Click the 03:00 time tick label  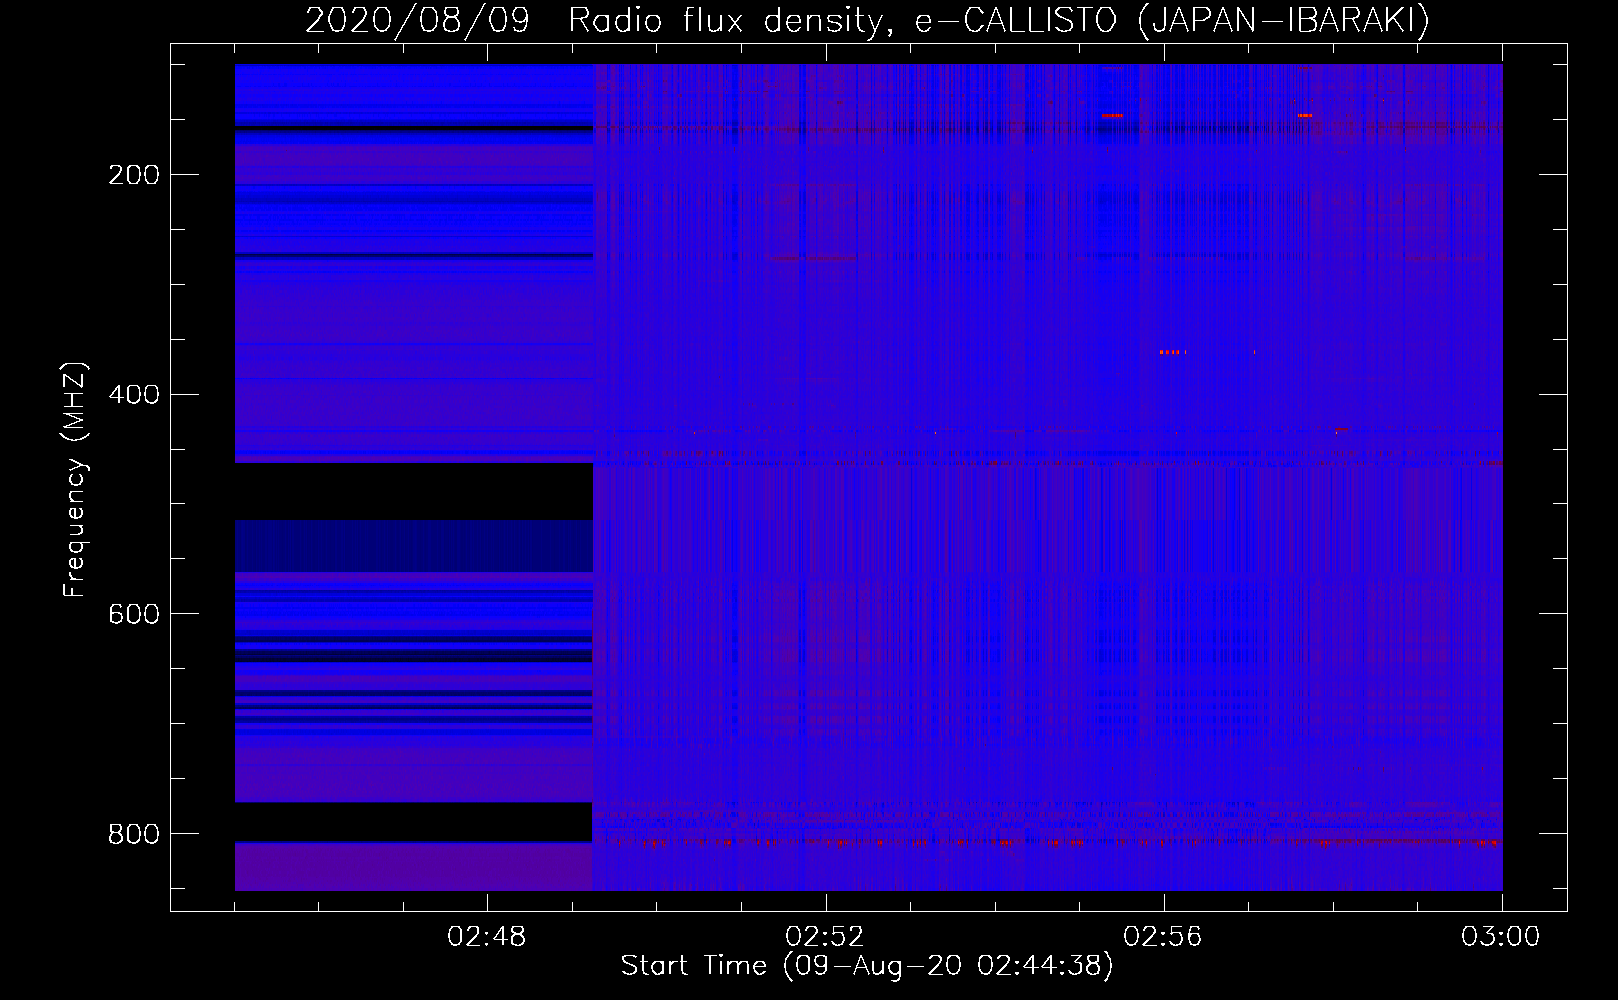click(1501, 937)
